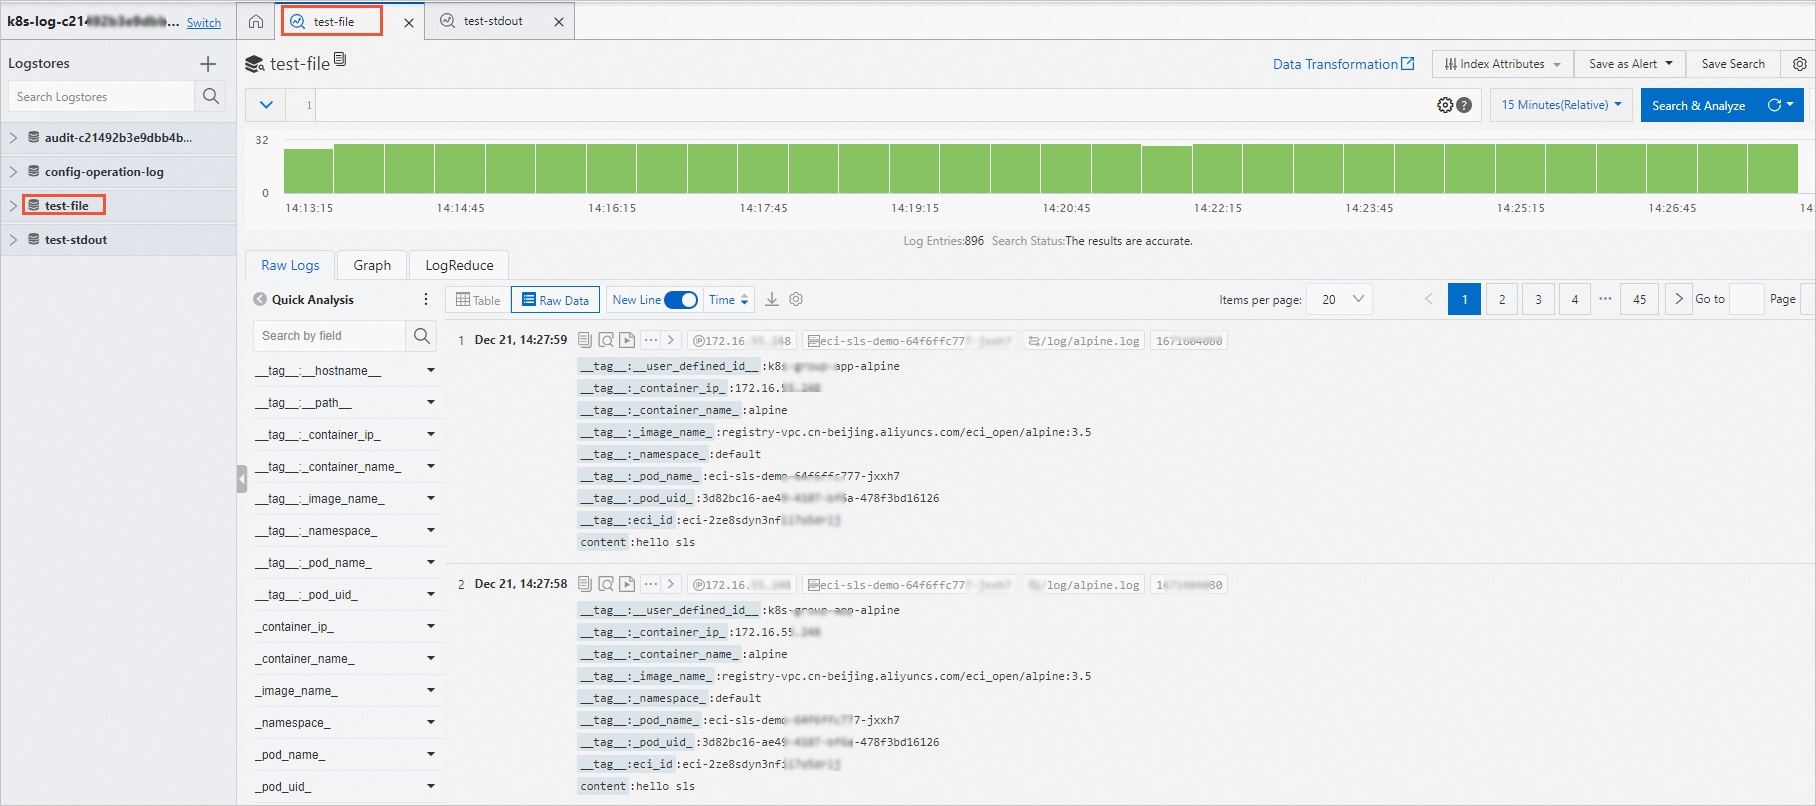Focus the Search by field input
The height and width of the screenshot is (806, 1816).
[x=329, y=336]
